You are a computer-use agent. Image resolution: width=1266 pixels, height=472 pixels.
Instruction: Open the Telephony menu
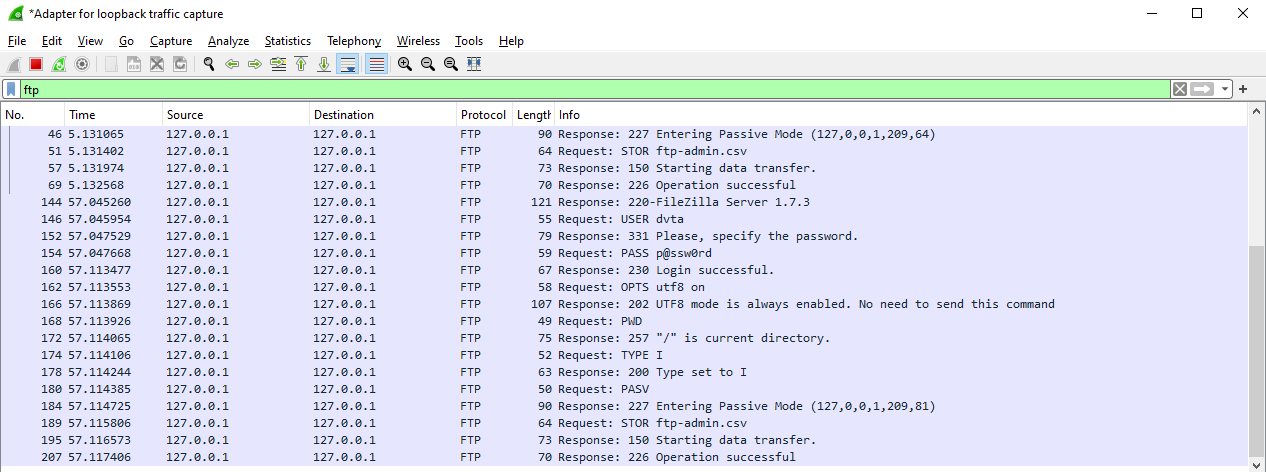tap(353, 41)
